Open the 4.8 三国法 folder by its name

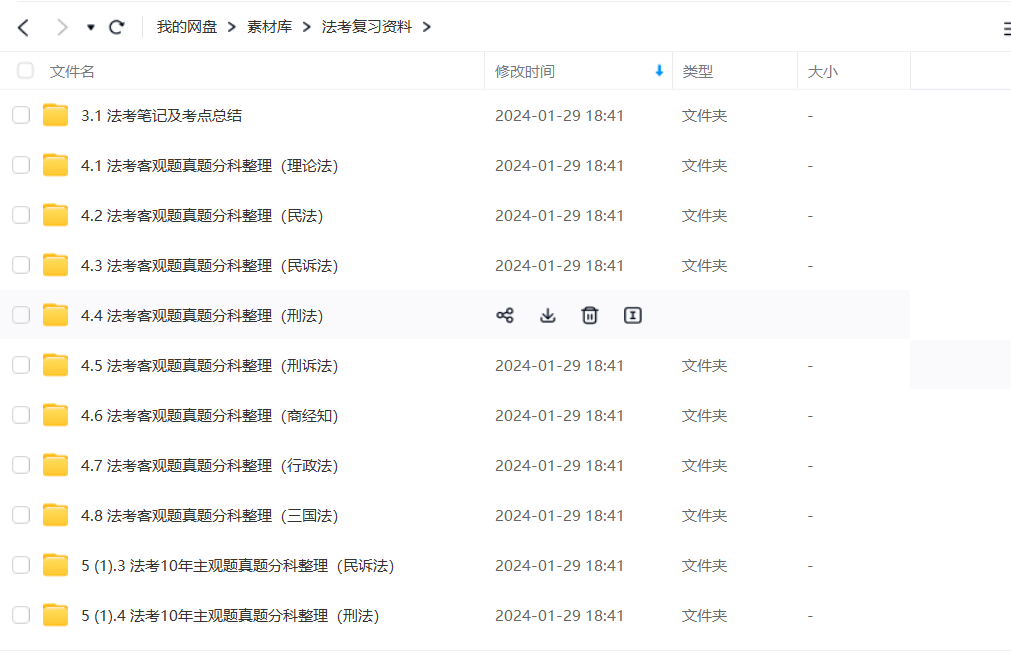click(x=209, y=516)
